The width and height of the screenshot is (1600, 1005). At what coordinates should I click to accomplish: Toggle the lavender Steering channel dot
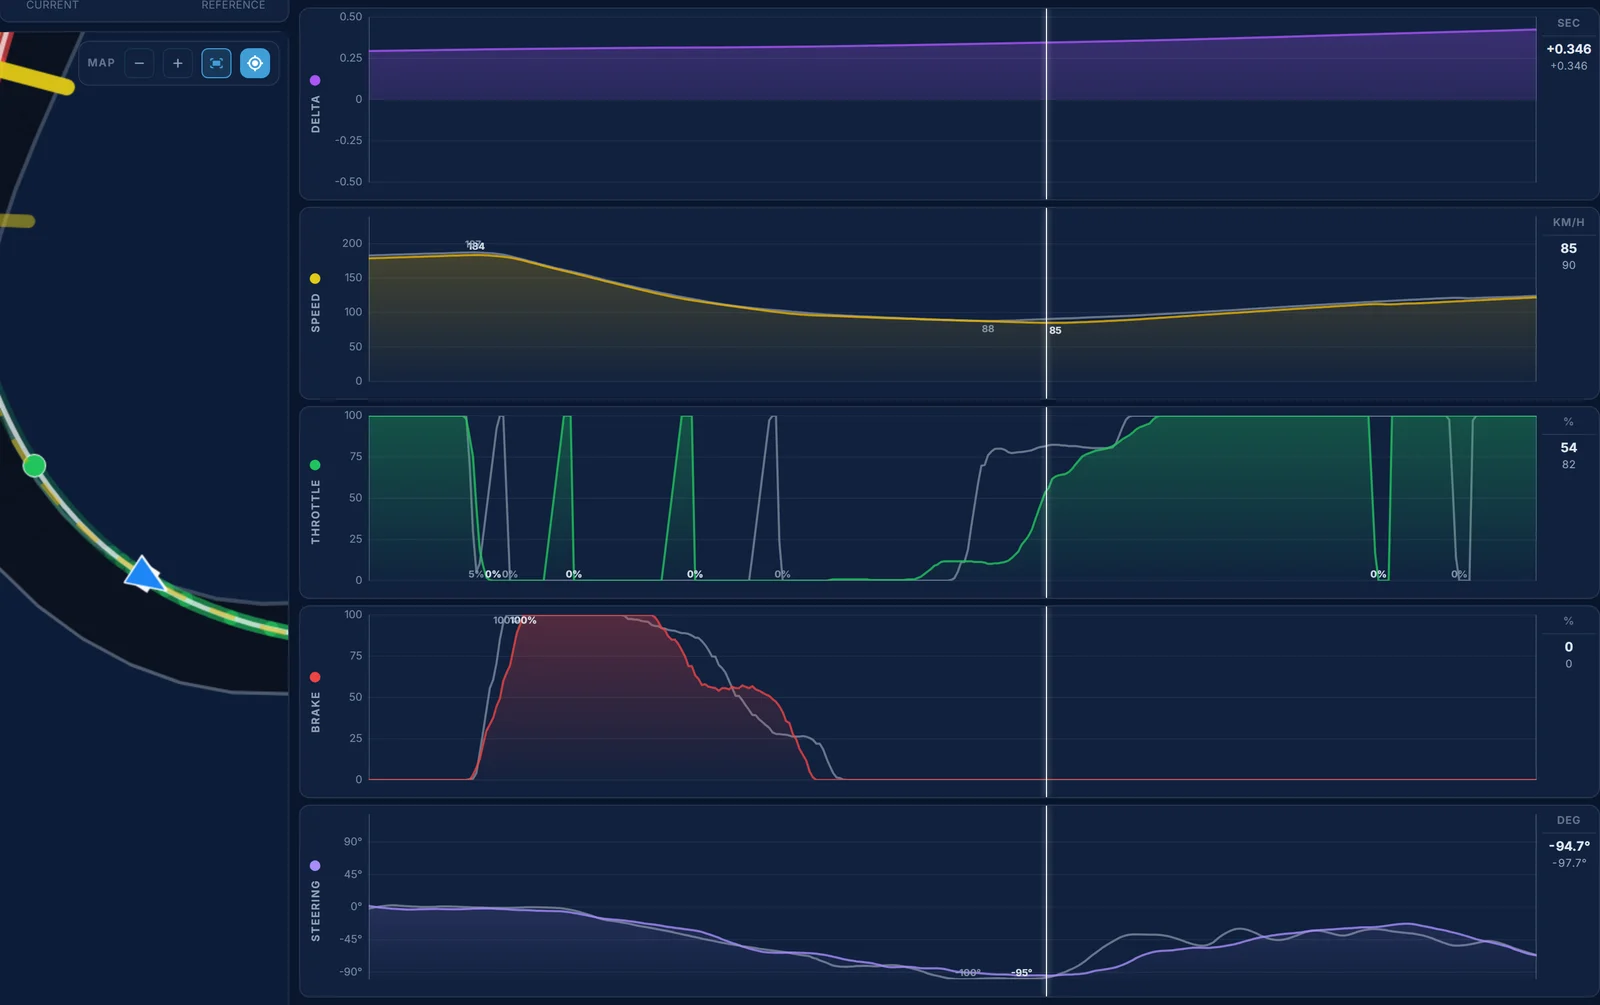click(315, 866)
